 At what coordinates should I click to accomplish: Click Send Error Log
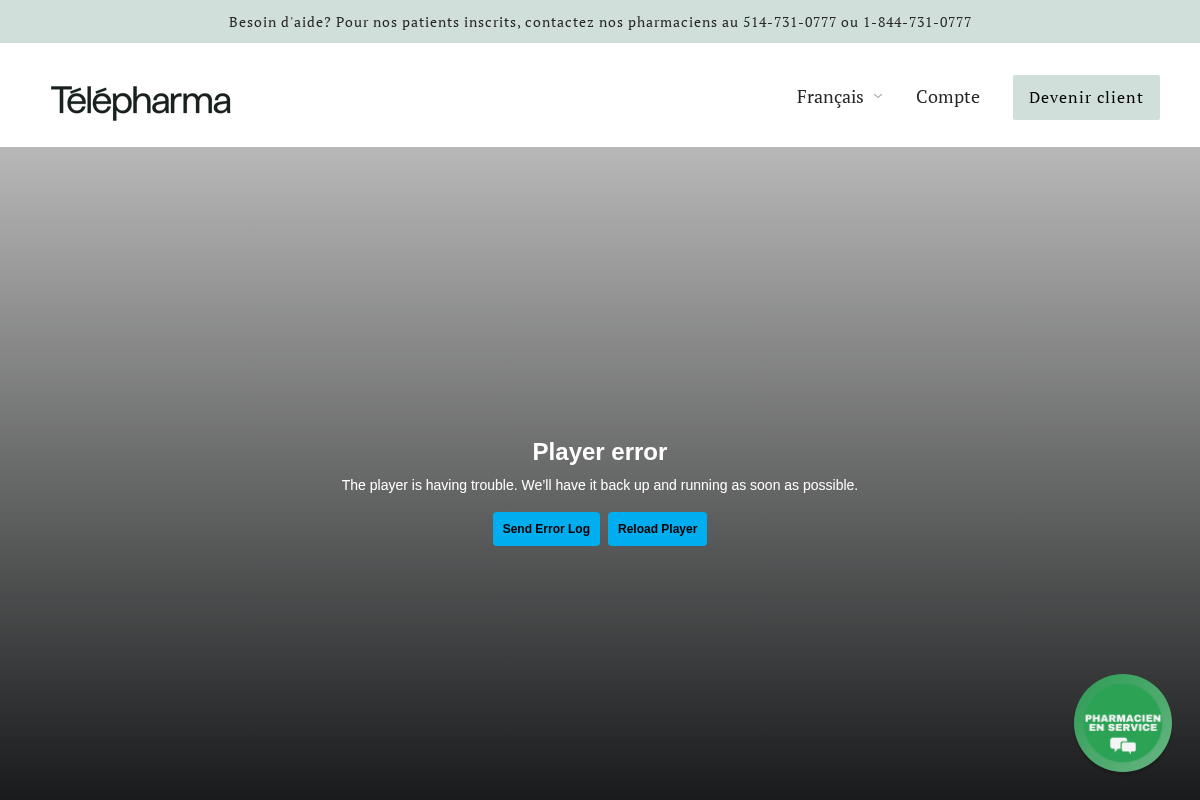coord(546,529)
